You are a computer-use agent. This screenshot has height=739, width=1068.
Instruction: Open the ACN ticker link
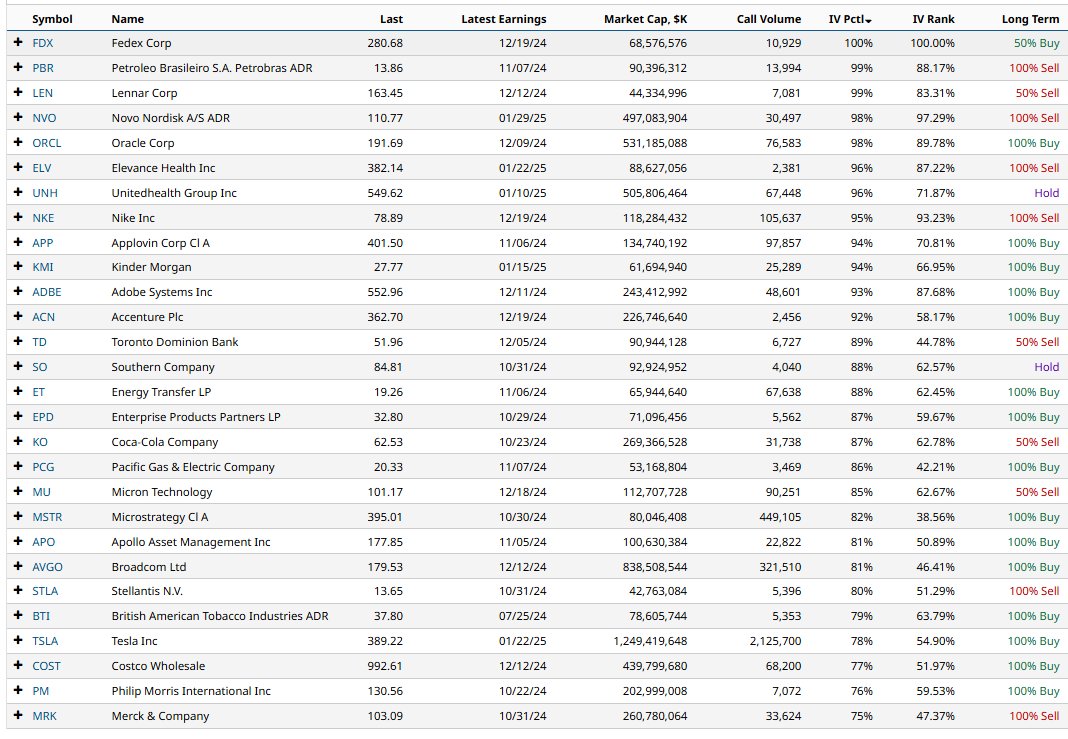[x=44, y=317]
